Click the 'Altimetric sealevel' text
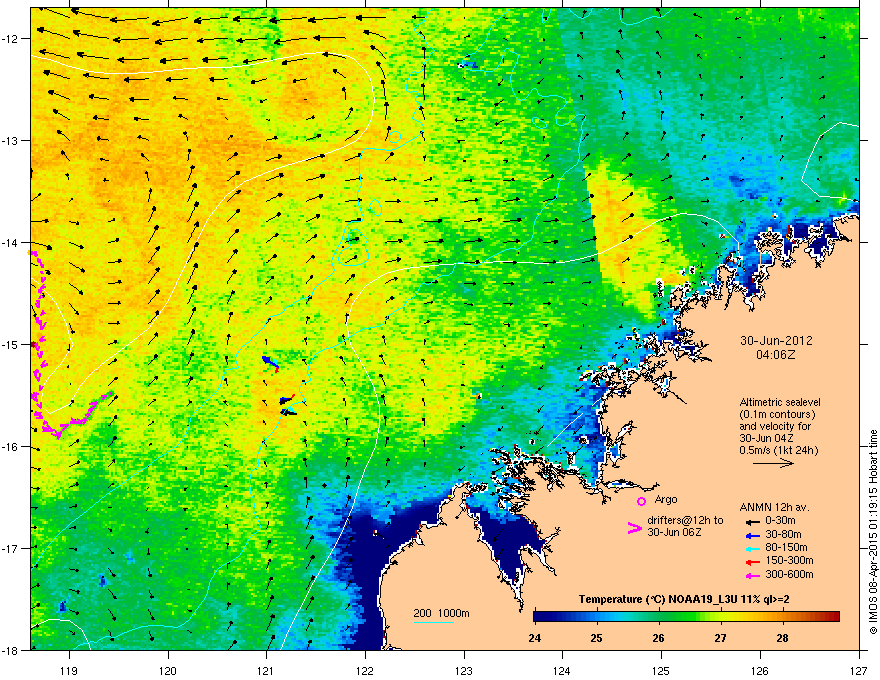Screen dimensions: 880x680 point(780,402)
